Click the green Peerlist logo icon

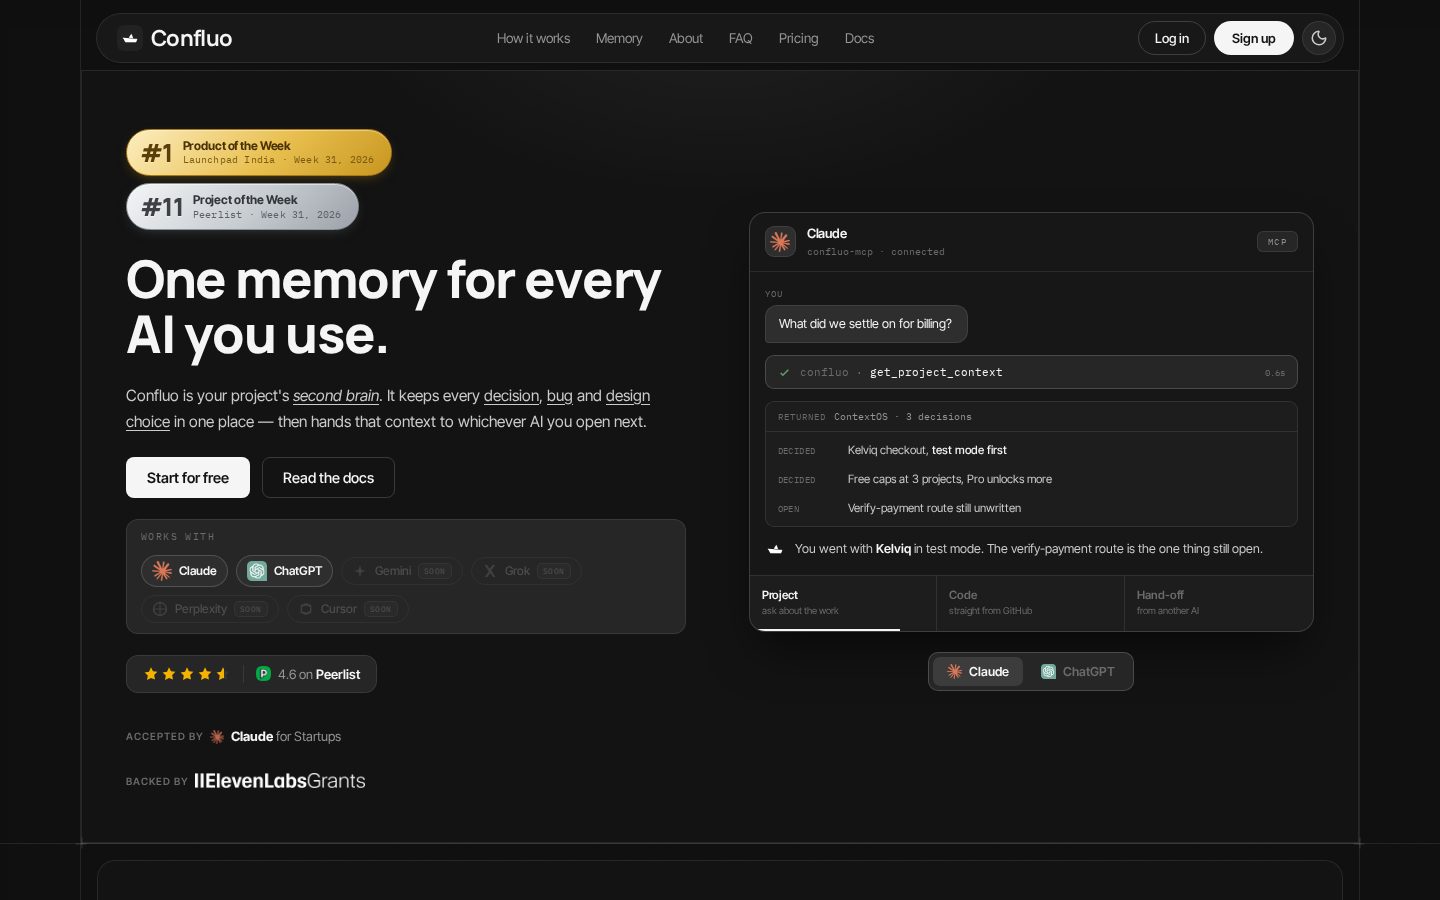click(x=264, y=674)
